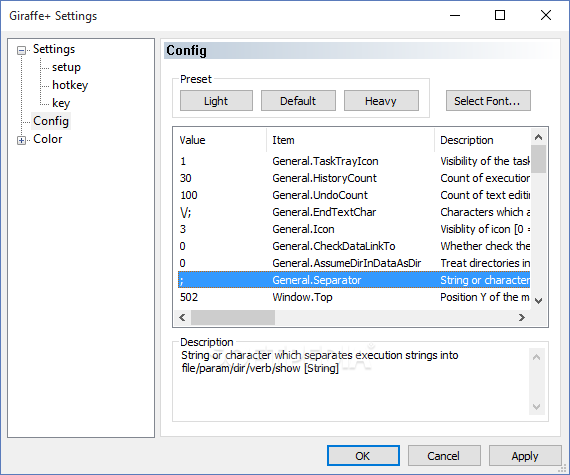Select the General.TaskTrayIcon row
570x475 pixels.
pyautogui.click(x=354, y=161)
